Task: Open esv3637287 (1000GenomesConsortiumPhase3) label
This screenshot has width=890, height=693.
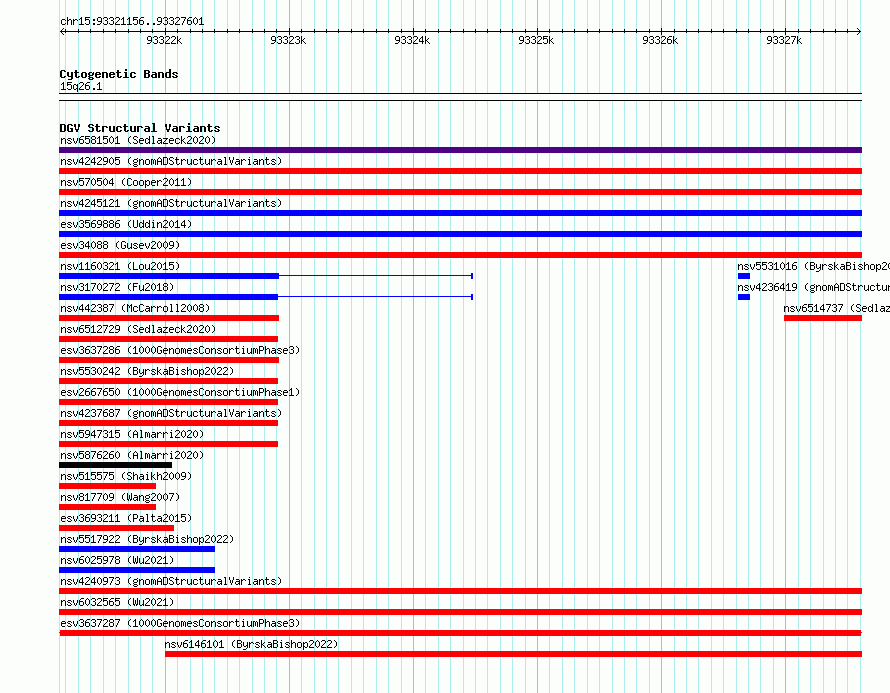Action: (180, 623)
